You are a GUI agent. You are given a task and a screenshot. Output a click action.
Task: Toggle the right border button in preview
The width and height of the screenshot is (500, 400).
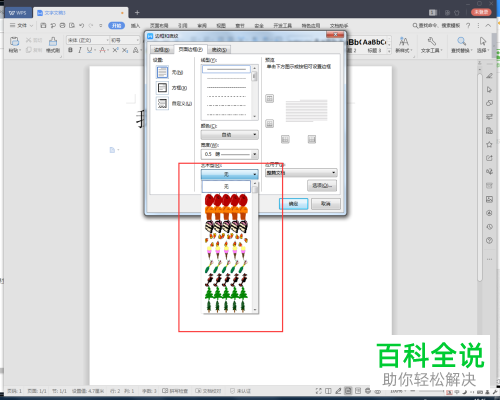[312, 139]
